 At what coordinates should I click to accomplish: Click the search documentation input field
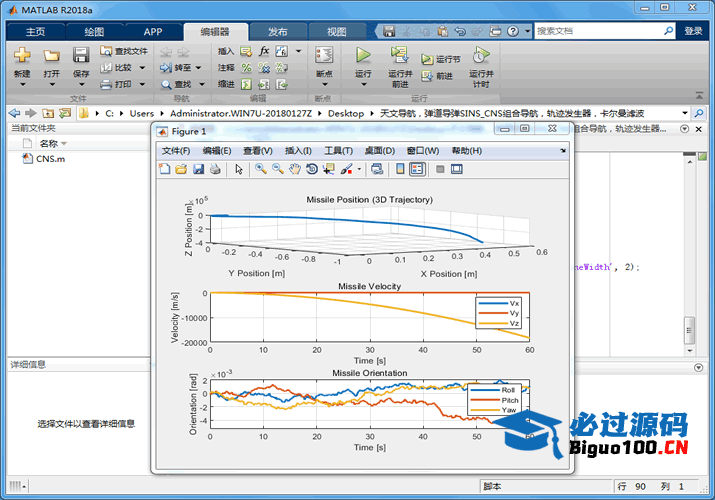coord(599,31)
